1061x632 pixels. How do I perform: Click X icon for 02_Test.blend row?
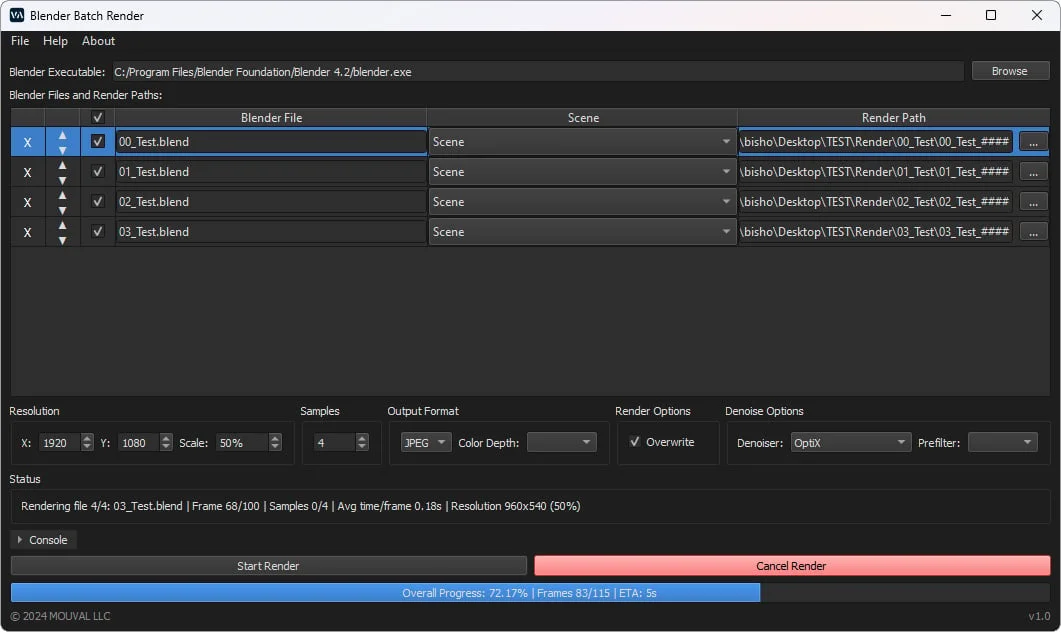tap(27, 202)
